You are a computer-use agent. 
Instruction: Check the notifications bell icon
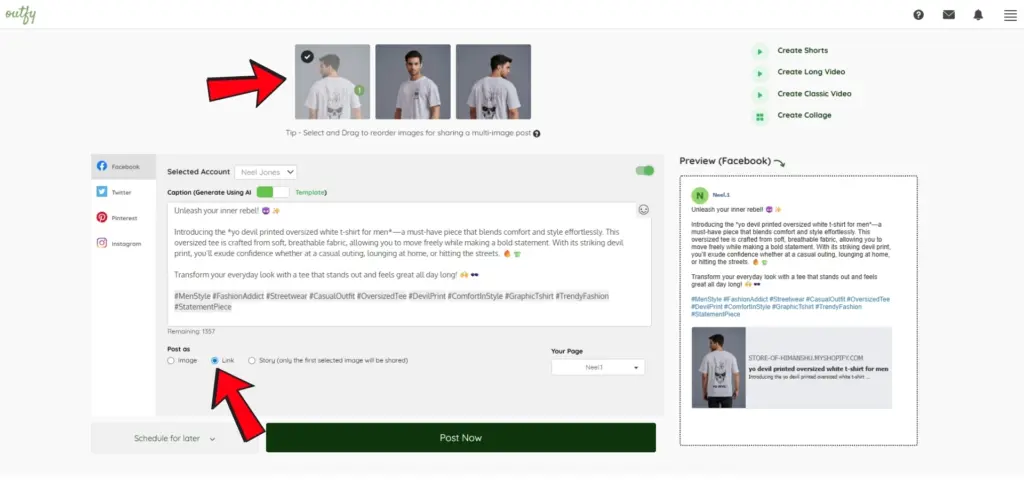(x=978, y=15)
